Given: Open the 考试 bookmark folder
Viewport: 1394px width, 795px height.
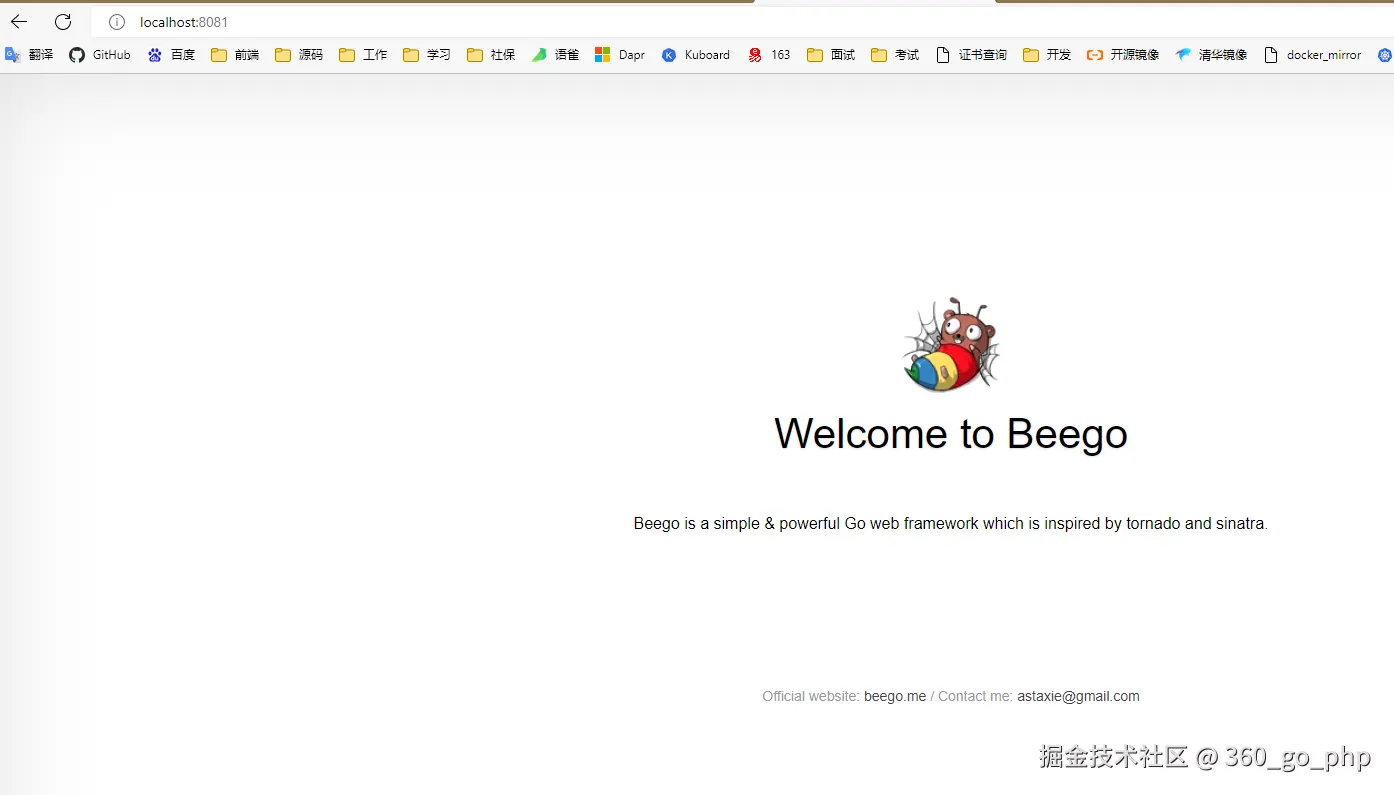Looking at the screenshot, I should pyautogui.click(x=895, y=55).
